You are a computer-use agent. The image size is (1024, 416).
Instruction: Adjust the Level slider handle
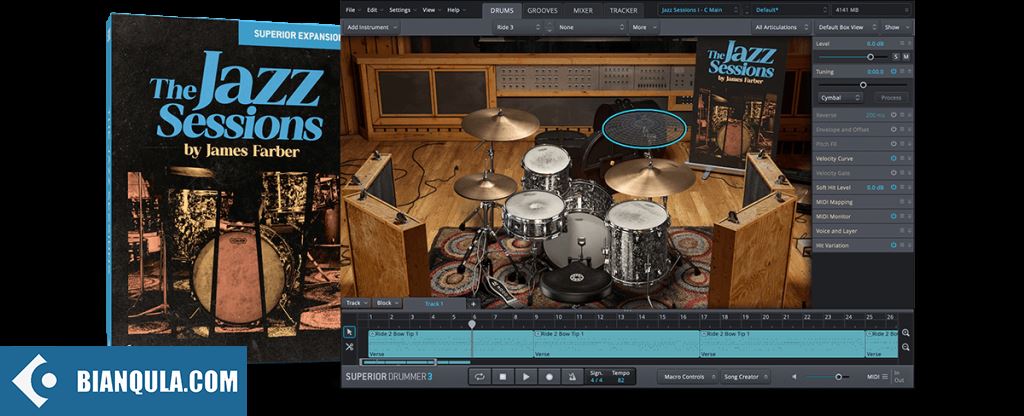click(871, 57)
